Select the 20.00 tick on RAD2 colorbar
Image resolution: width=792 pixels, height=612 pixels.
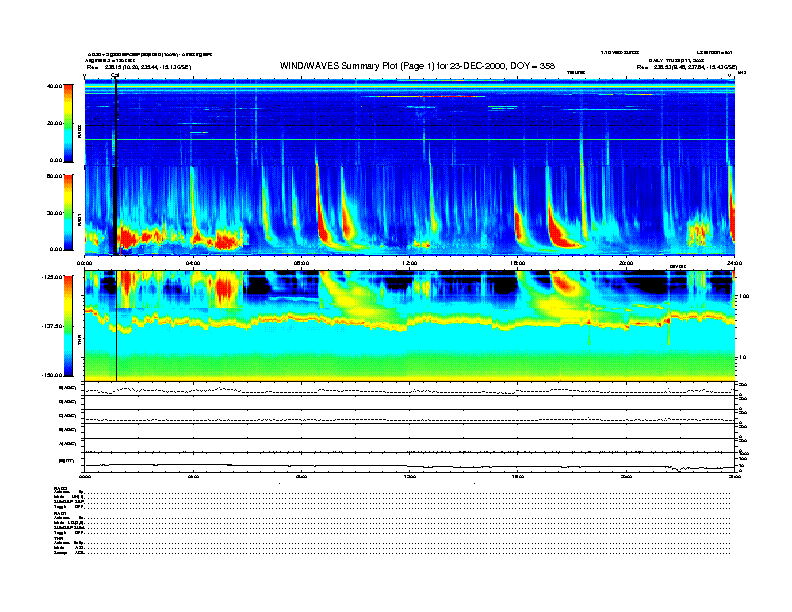tap(54, 123)
